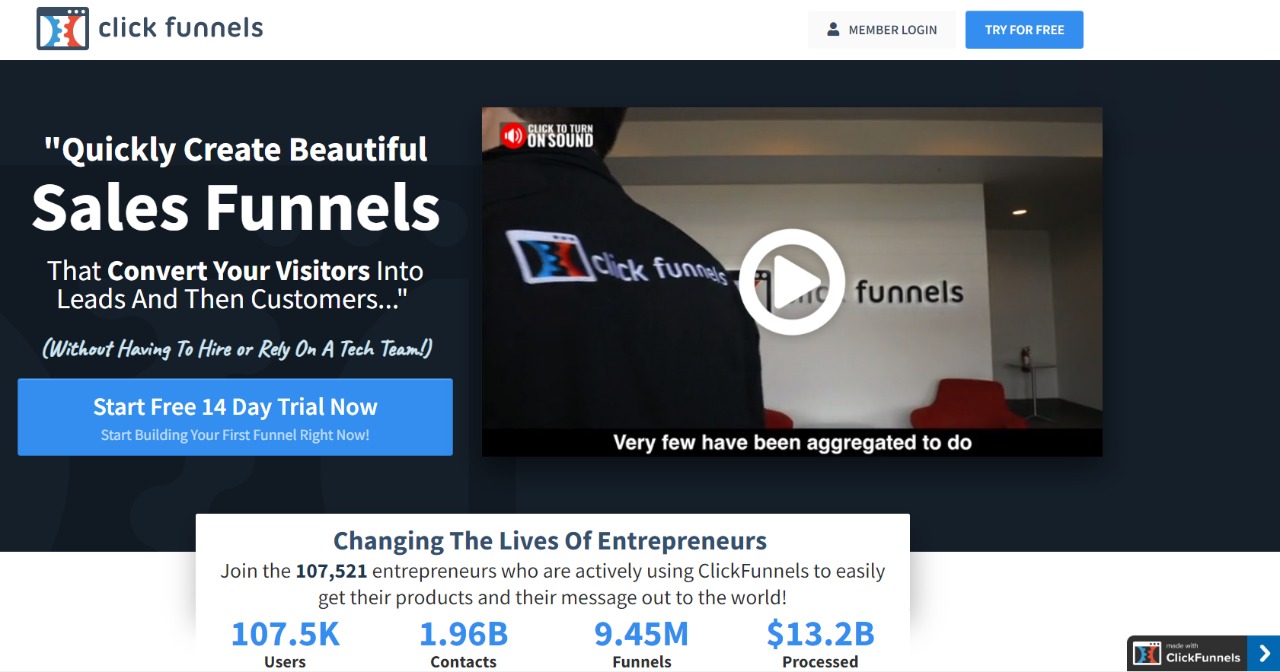1280x672 pixels.
Task: Click the click funnels wordmark in header
Action: (181, 28)
